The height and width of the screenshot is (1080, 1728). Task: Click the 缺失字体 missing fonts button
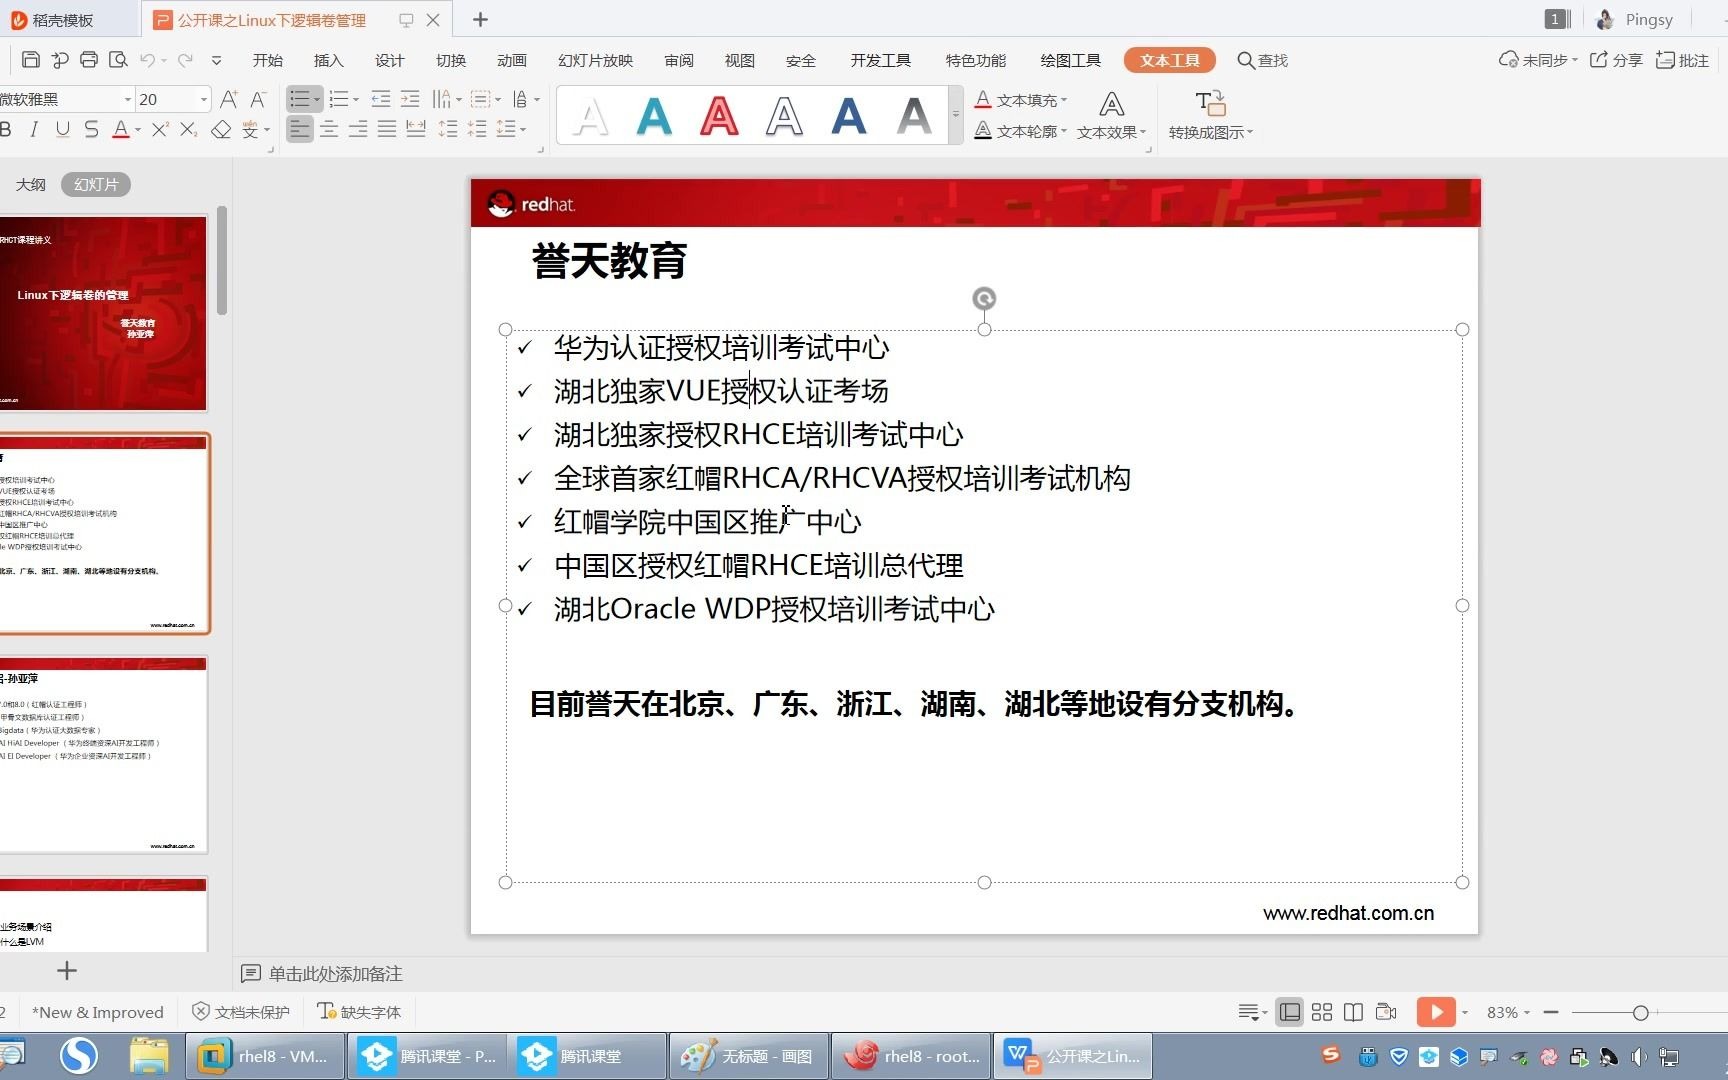[359, 1012]
